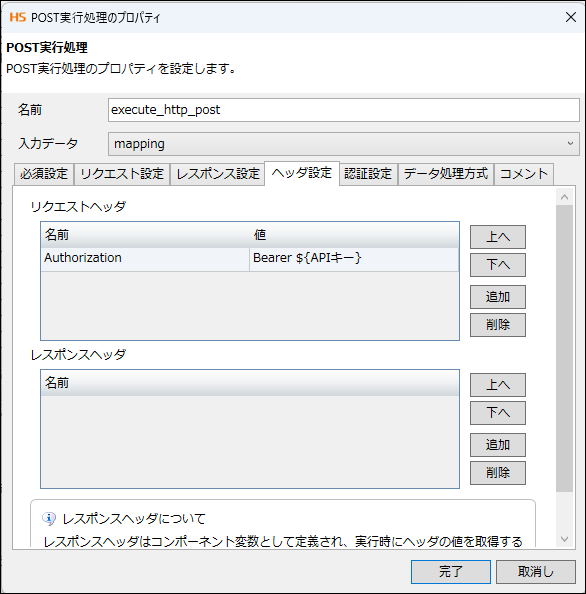
Task: Switch to the リクエスト設定 tab
Action: (122, 174)
